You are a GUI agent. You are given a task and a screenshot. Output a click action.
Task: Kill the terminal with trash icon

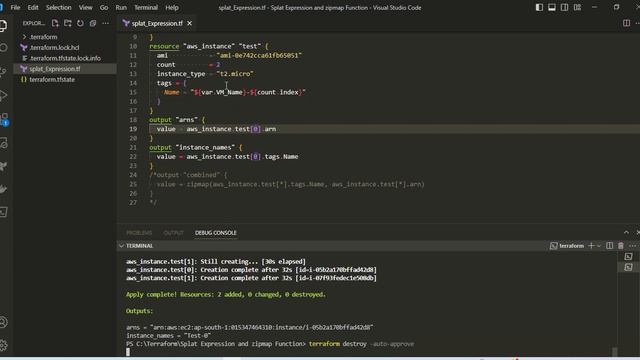pyautogui.click(x=621, y=246)
